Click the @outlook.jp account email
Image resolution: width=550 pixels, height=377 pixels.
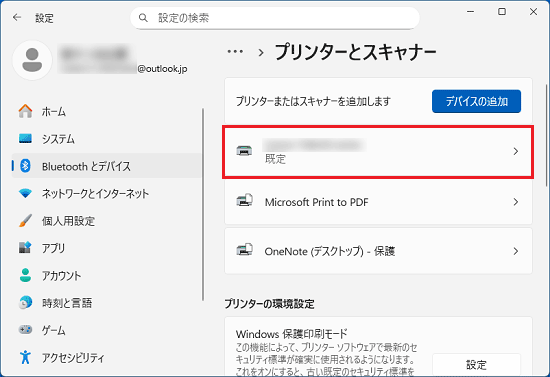point(162,69)
